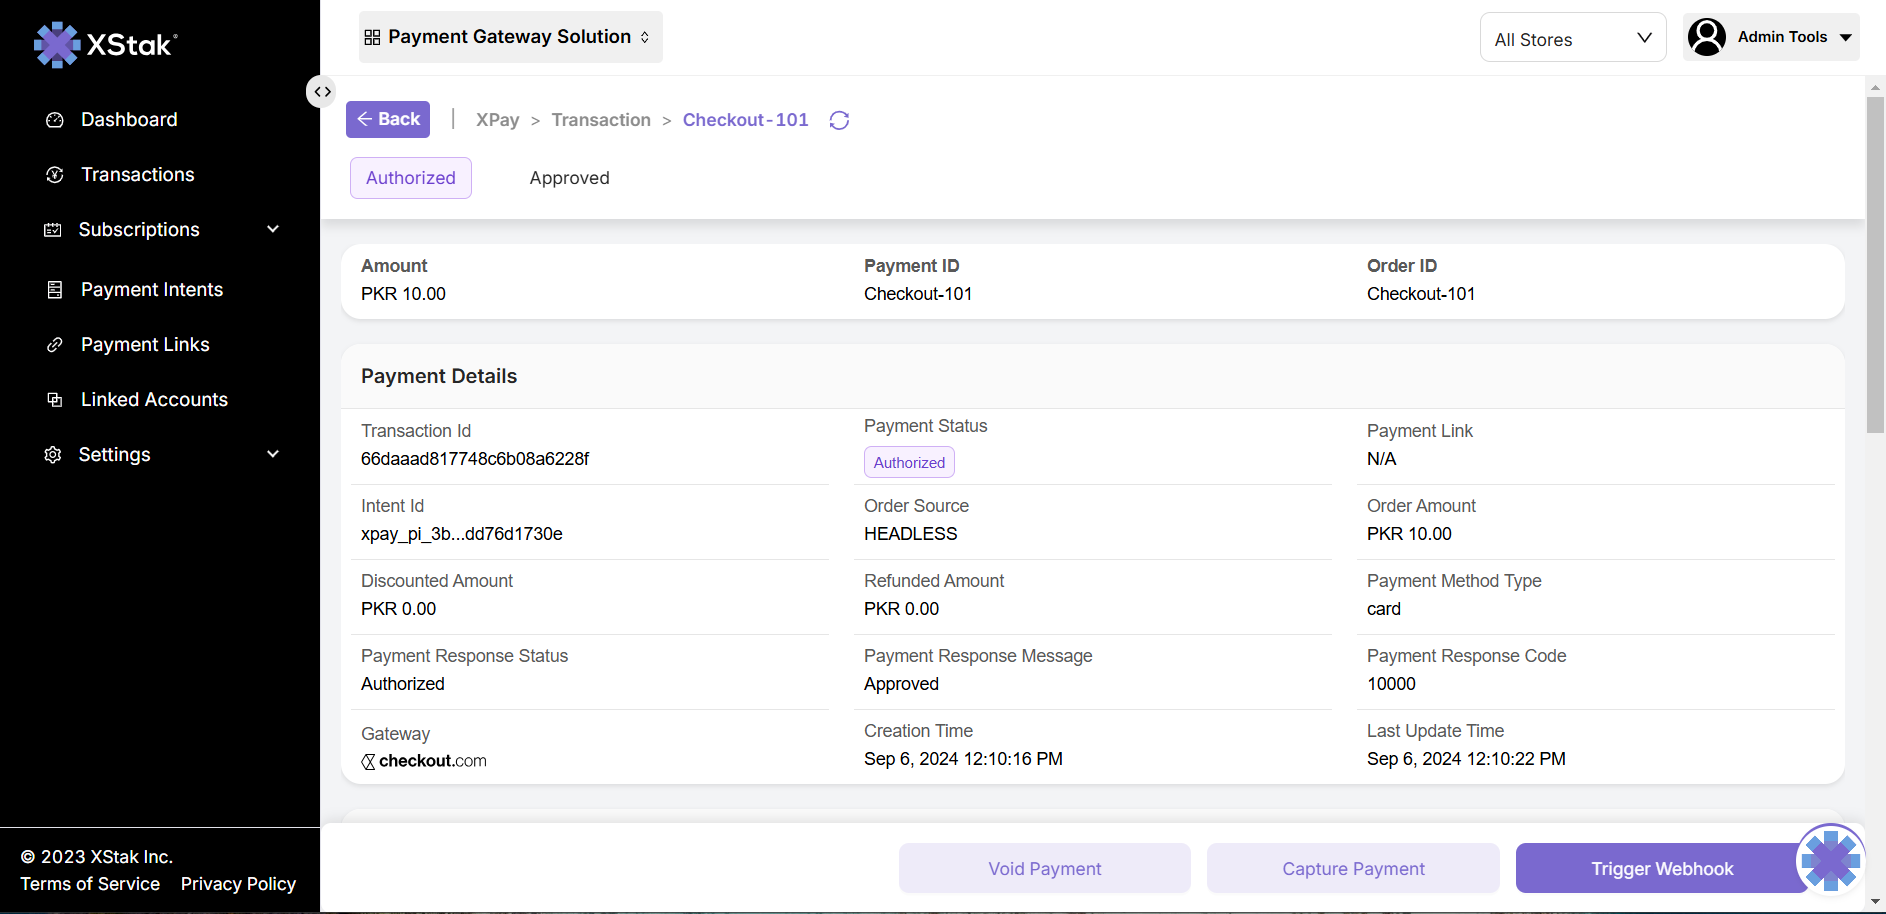
Task: Open the Payment Gateway Solution switcher
Action: pos(510,37)
